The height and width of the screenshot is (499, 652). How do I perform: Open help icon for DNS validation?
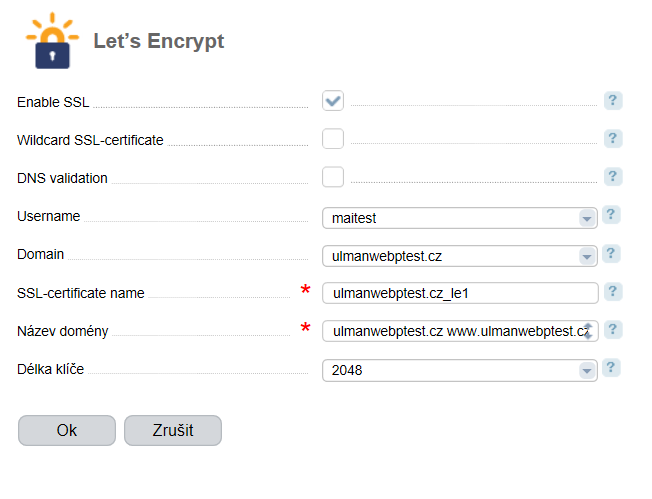click(x=613, y=177)
